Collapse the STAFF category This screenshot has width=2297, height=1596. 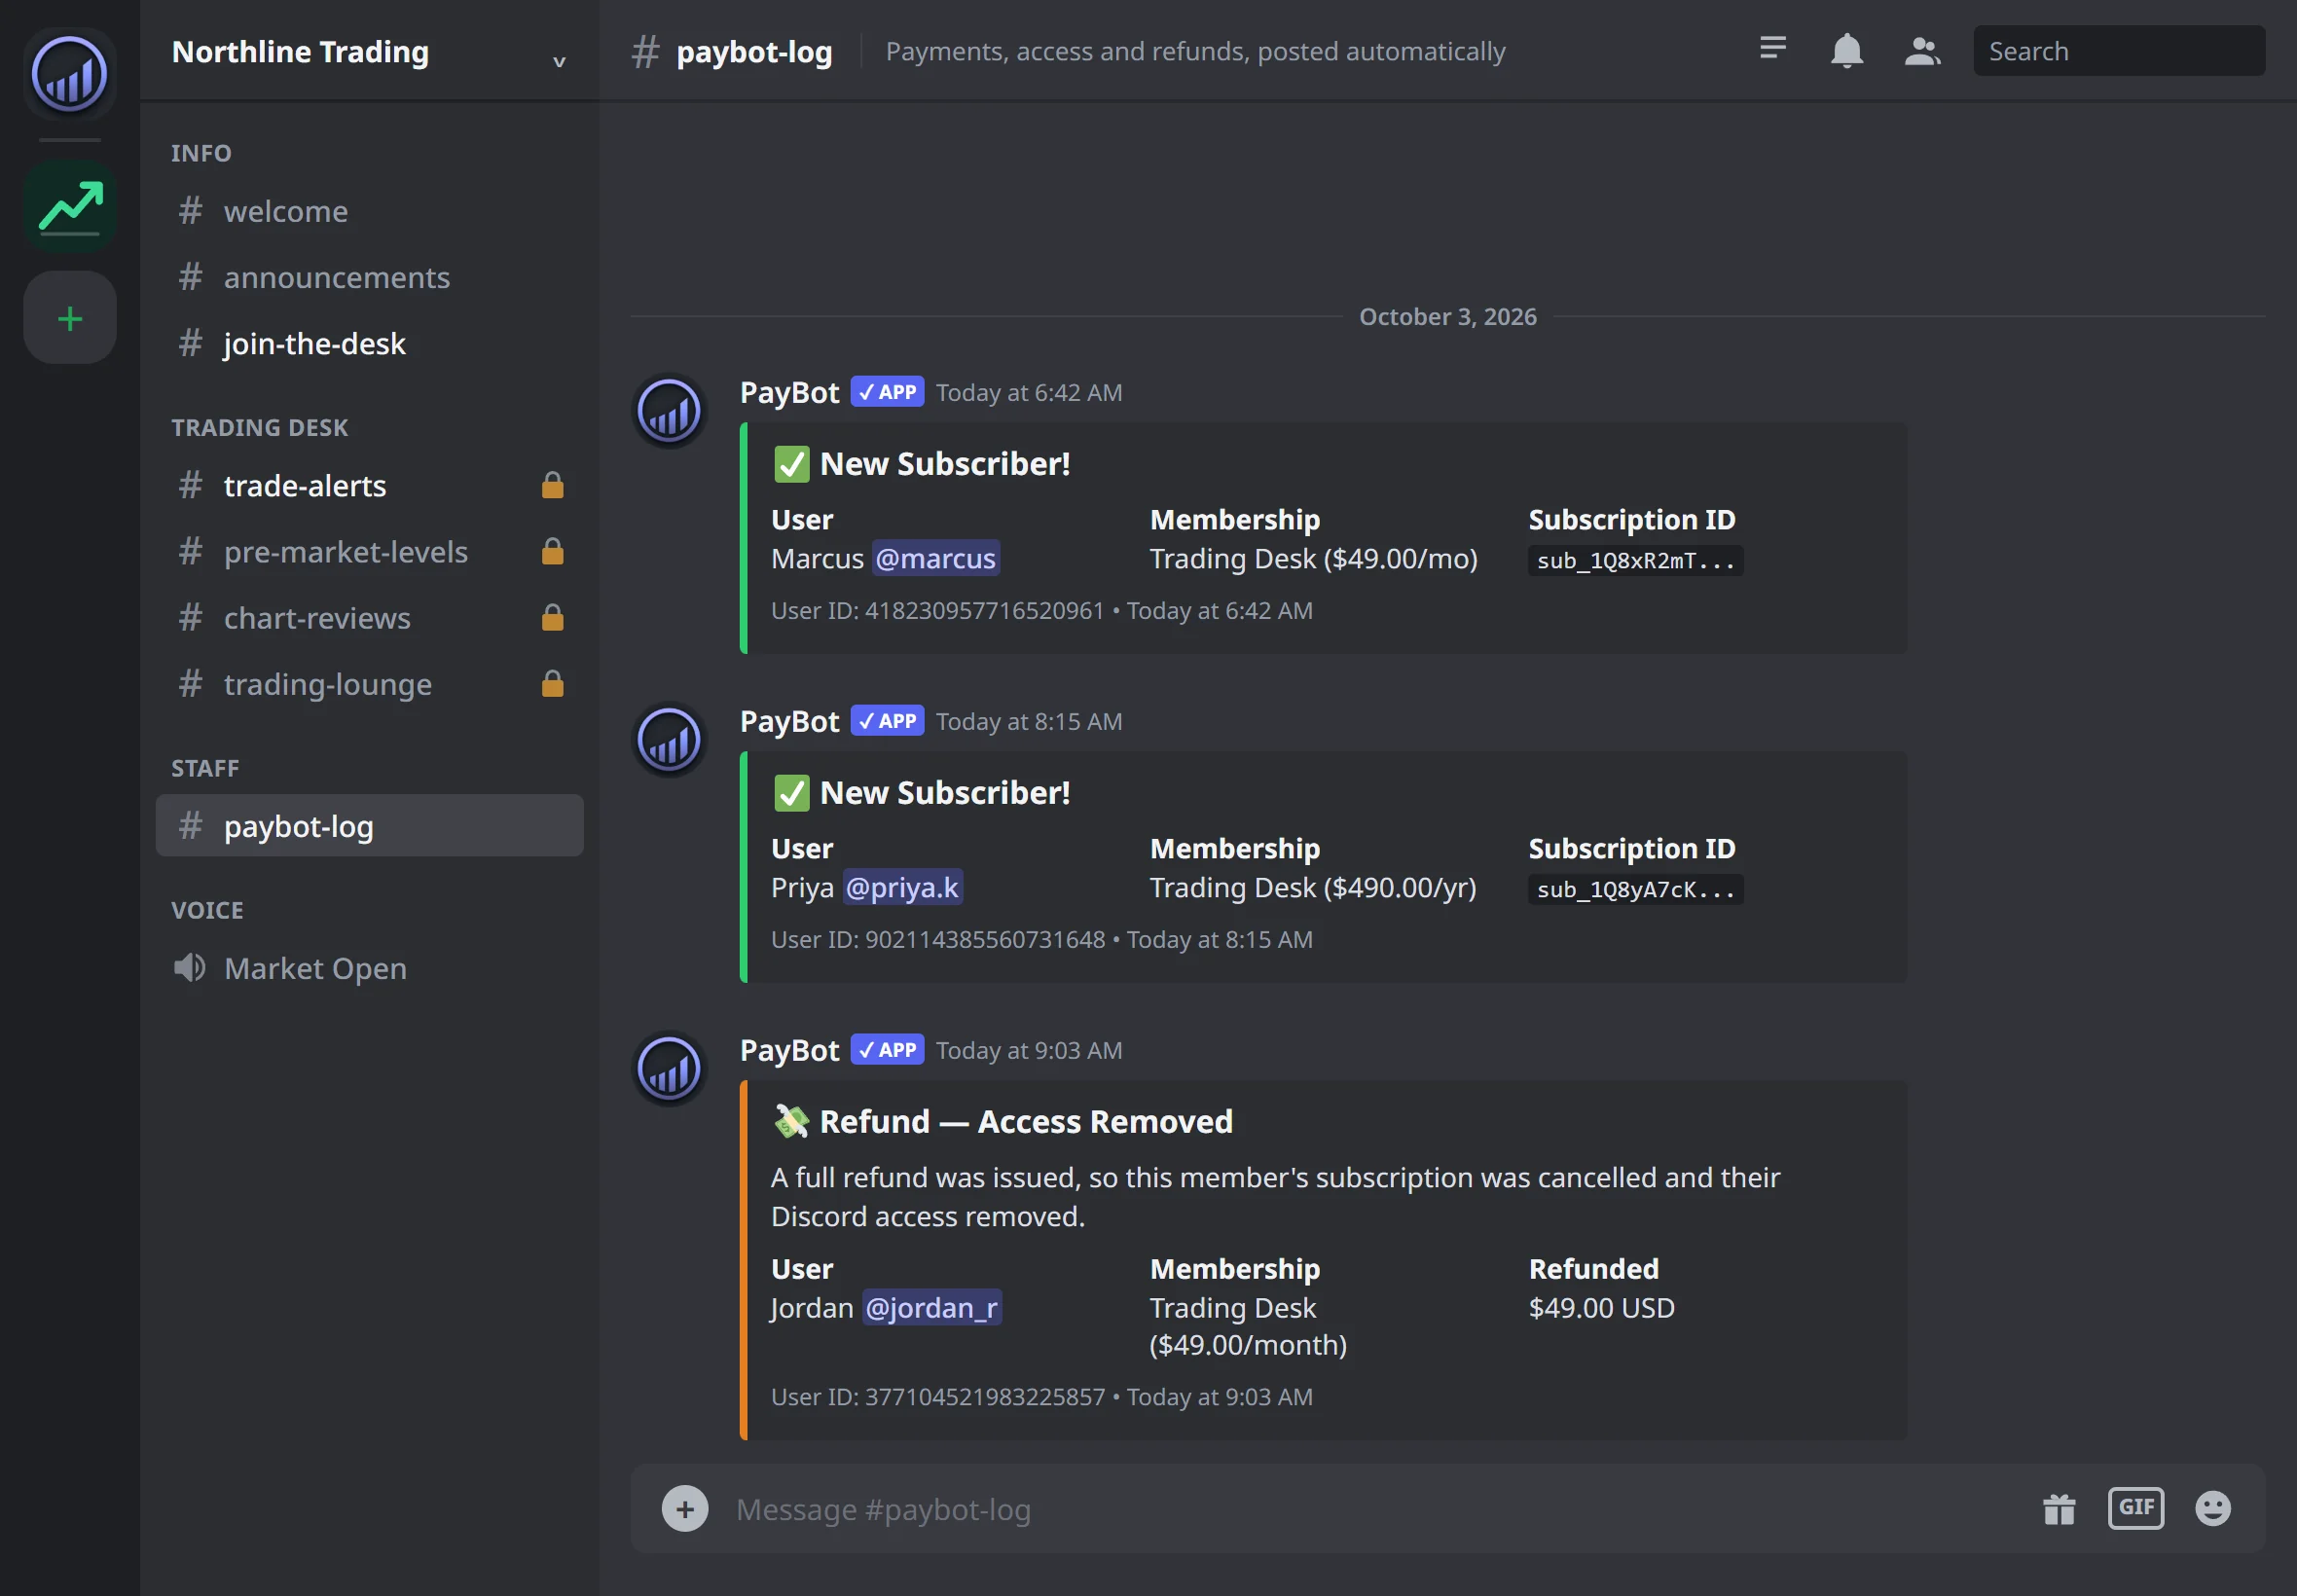point(205,768)
